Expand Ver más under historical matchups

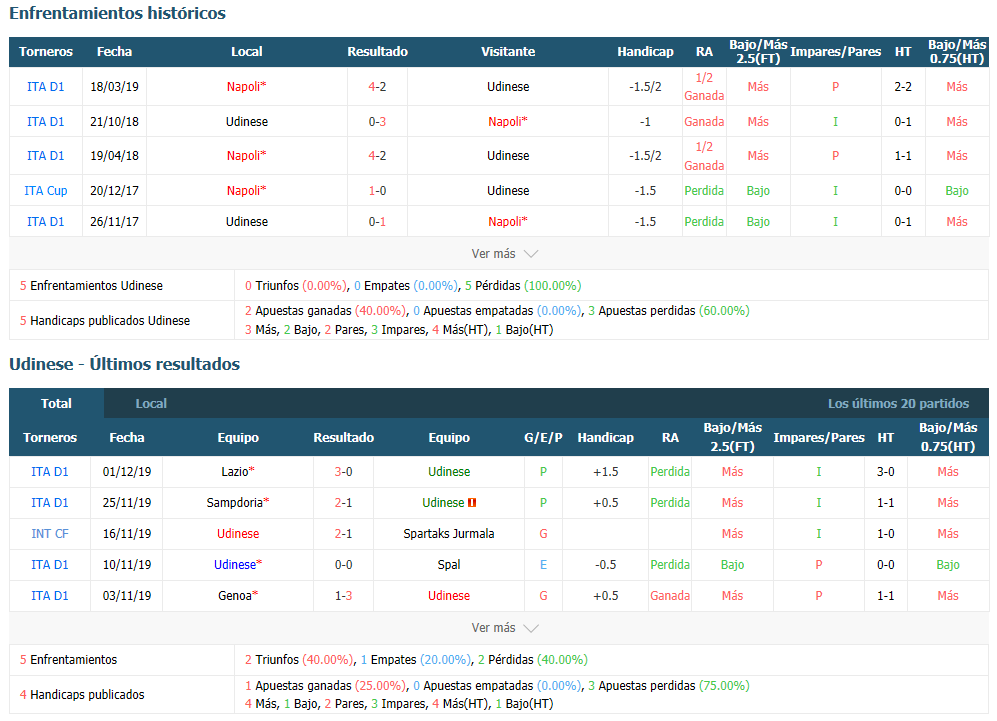tap(504, 254)
